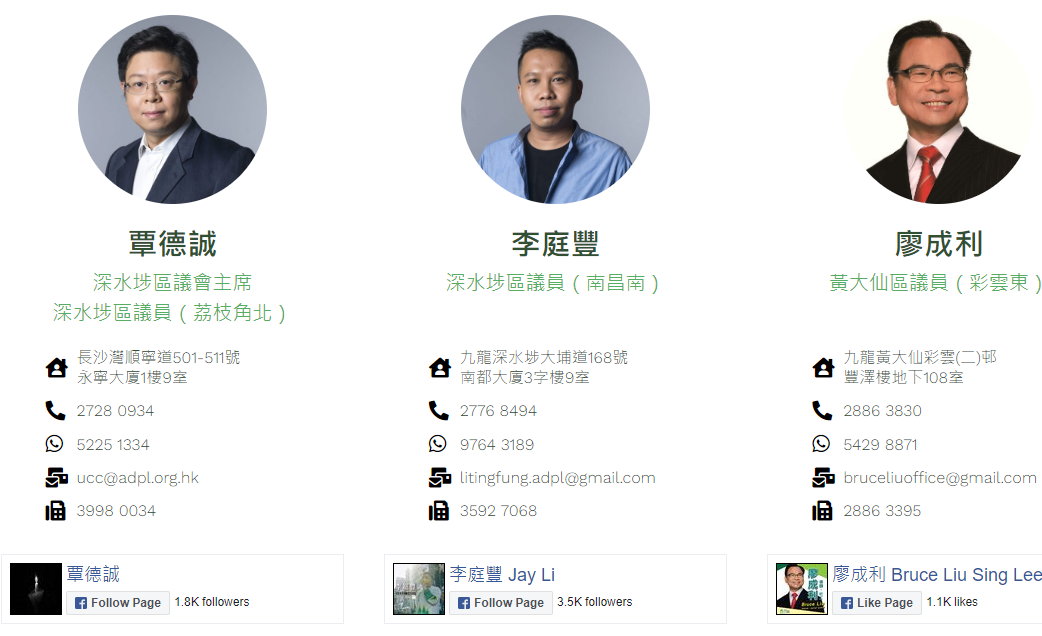Click the email icon beside ucc@adpl.org.hk
This screenshot has width=1042, height=636.
pyautogui.click(x=56, y=477)
